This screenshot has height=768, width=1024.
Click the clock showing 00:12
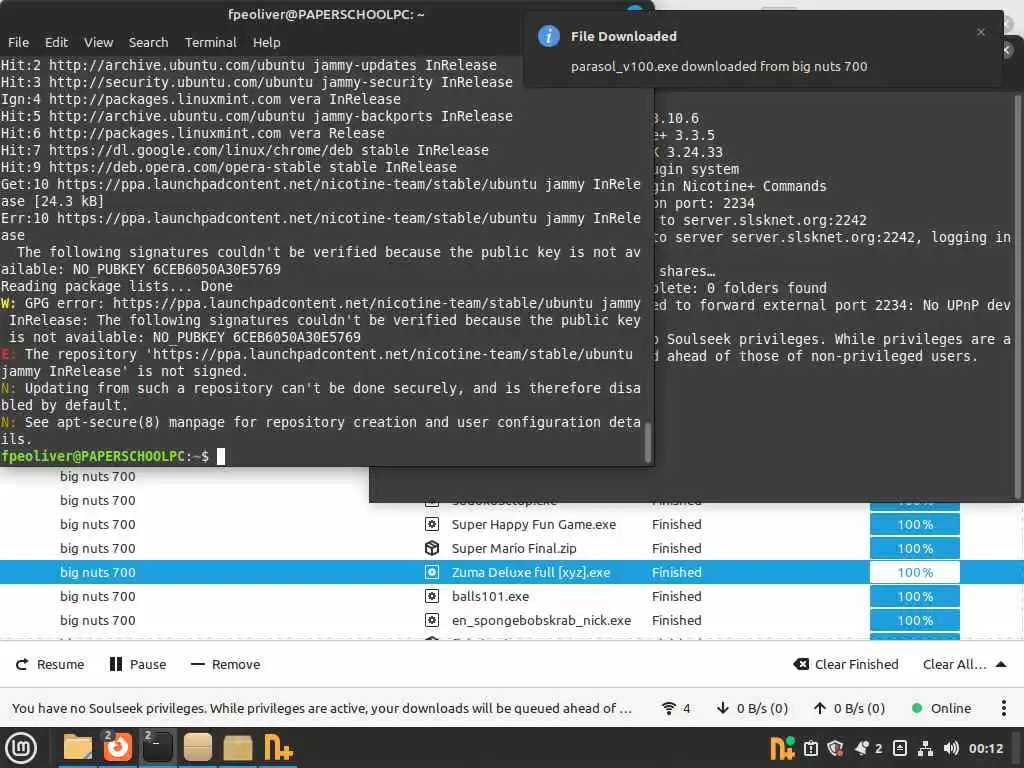coord(985,748)
